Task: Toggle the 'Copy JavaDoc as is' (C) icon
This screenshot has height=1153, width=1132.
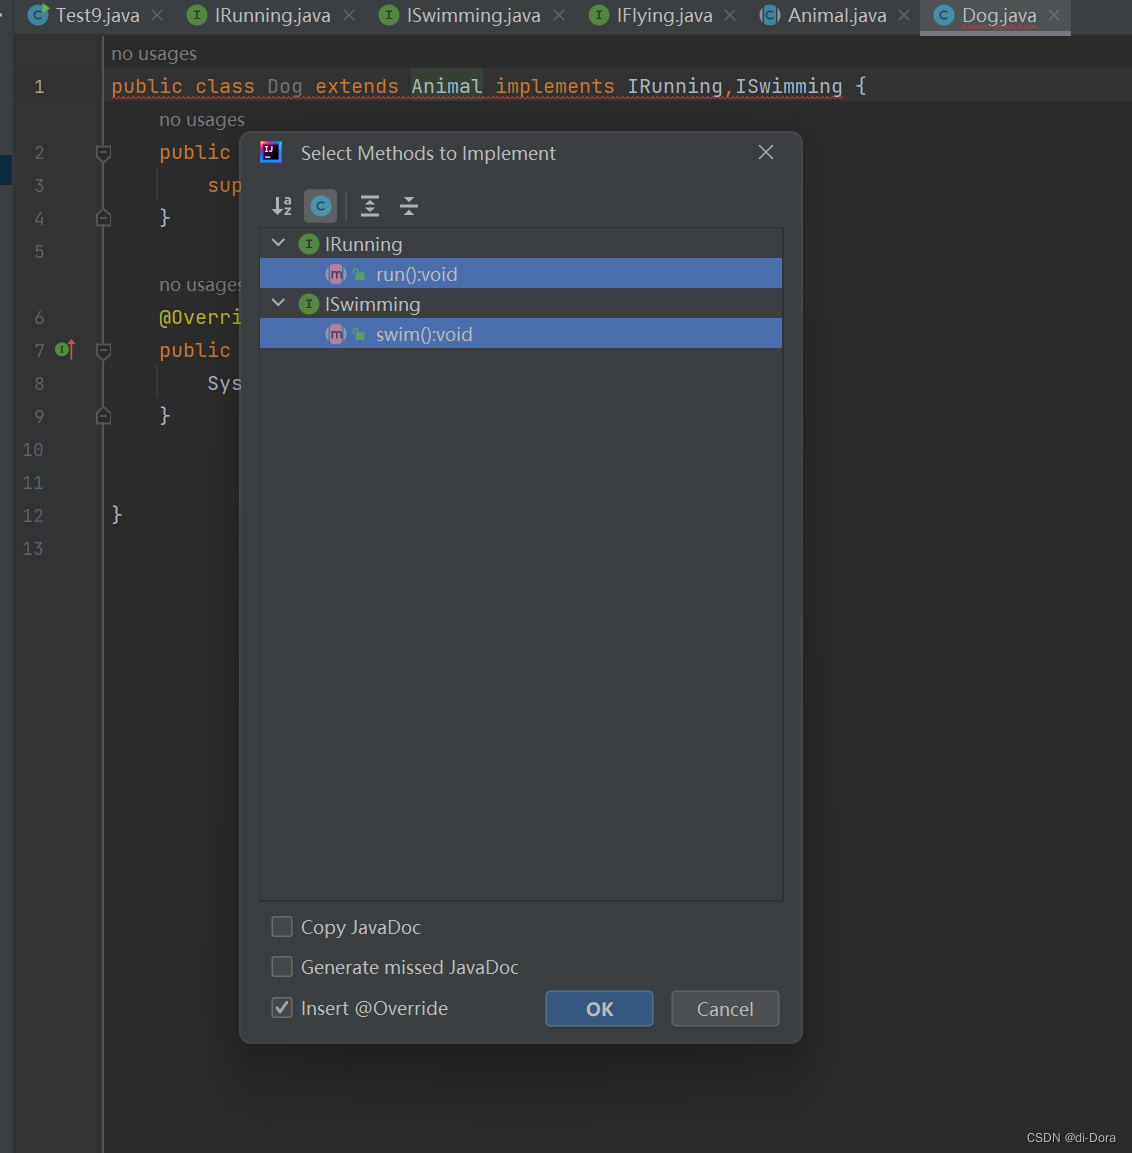Action: [320, 205]
